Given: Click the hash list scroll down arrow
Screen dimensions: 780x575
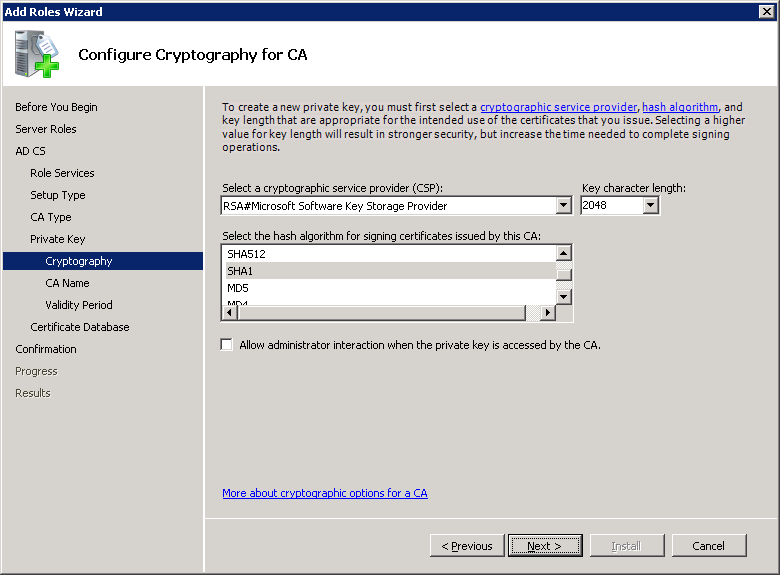Looking at the screenshot, I should click(564, 297).
